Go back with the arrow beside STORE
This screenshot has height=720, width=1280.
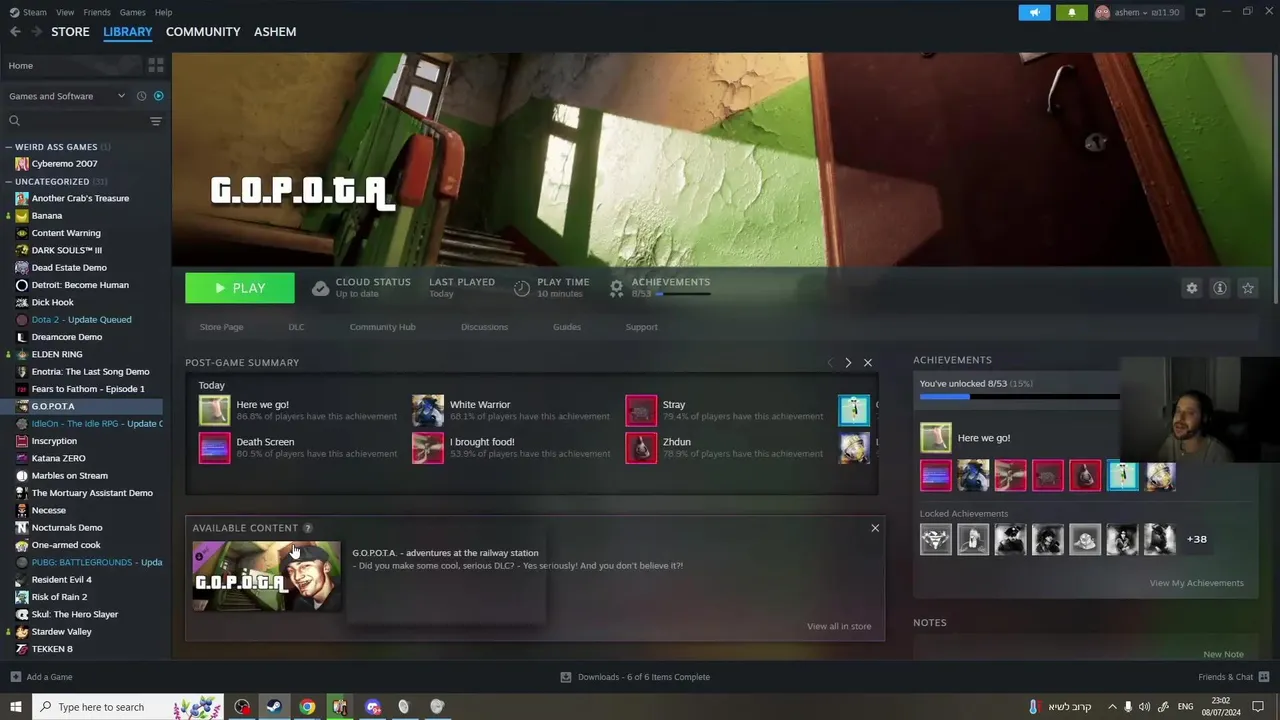click(x=15, y=32)
